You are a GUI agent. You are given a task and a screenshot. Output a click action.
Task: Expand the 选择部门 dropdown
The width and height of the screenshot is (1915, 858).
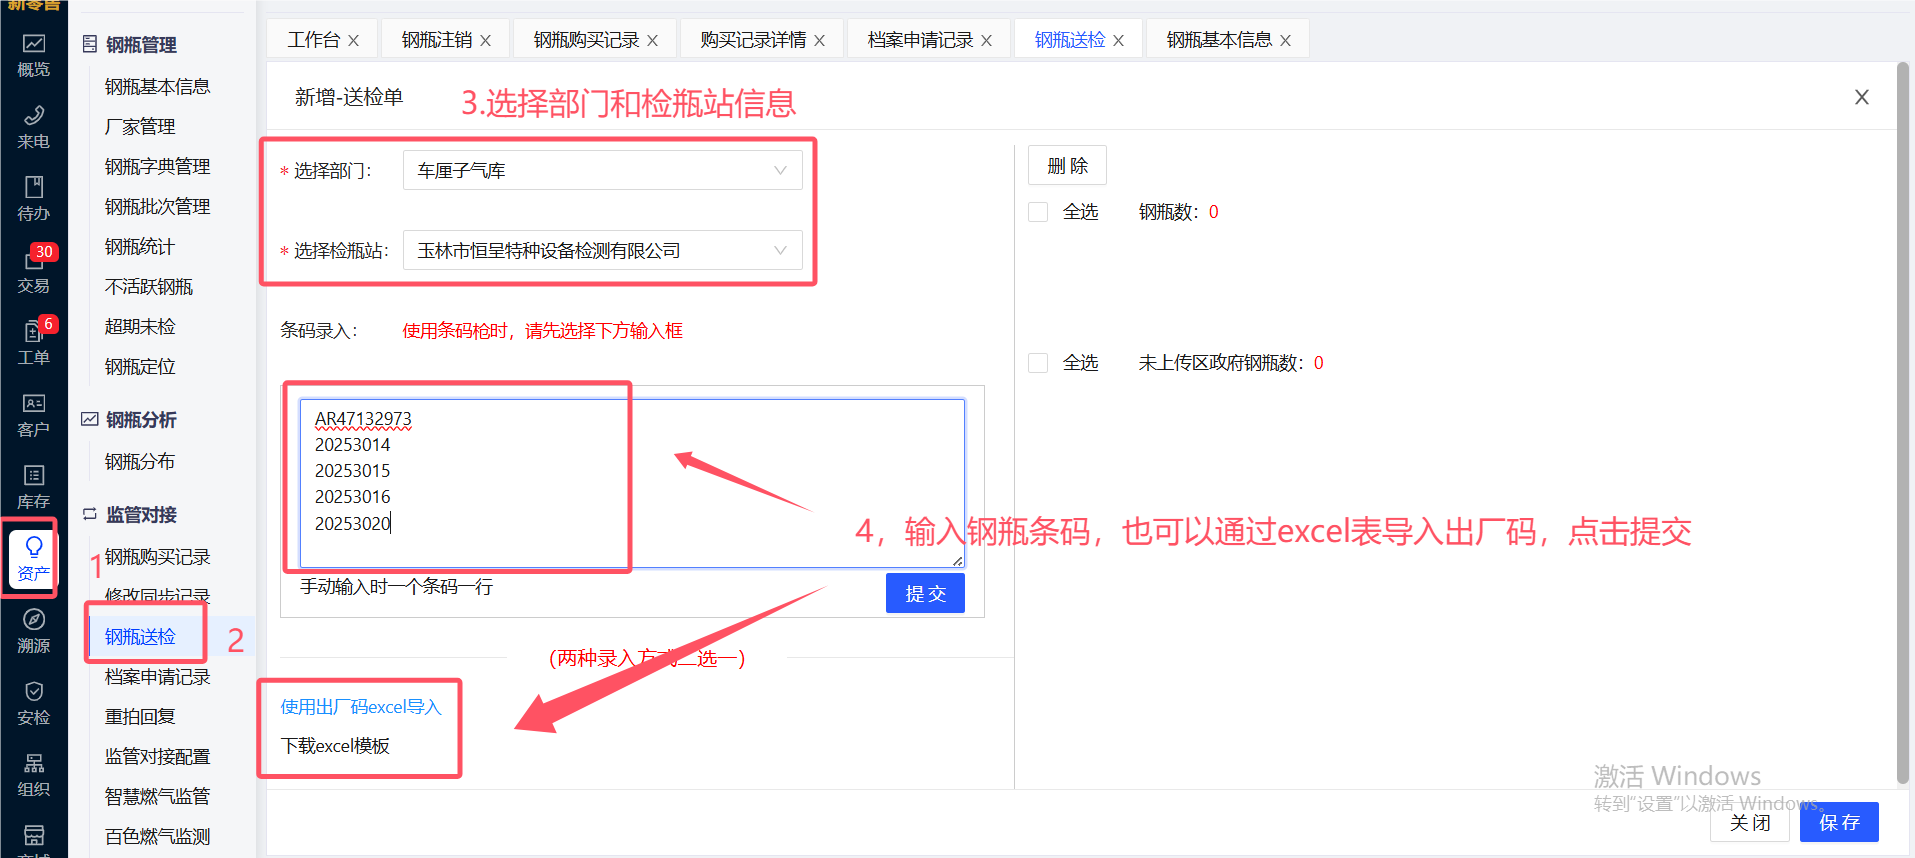pyautogui.click(x=602, y=171)
